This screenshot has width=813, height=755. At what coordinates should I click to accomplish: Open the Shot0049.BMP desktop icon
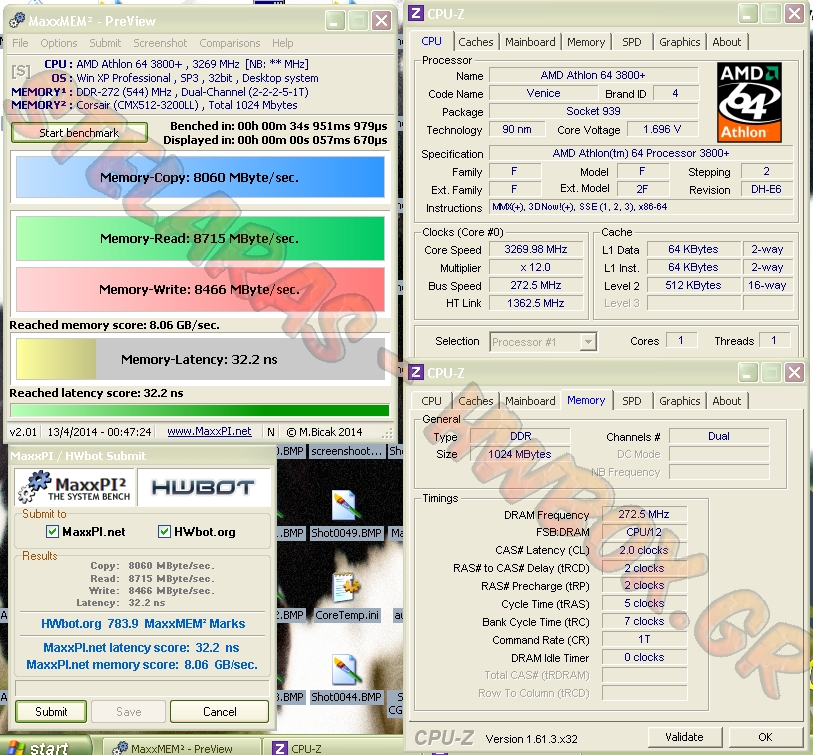(345, 515)
